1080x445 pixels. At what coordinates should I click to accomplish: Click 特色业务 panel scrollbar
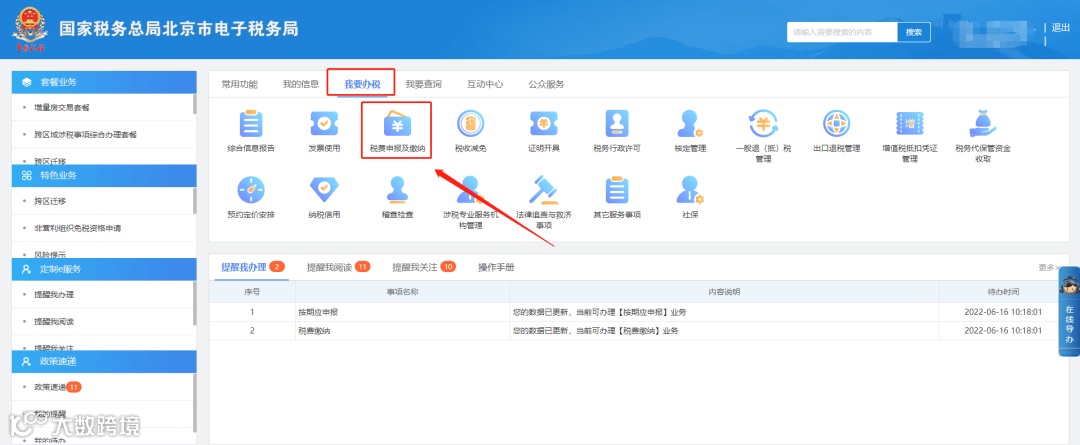pyautogui.click(x=194, y=200)
